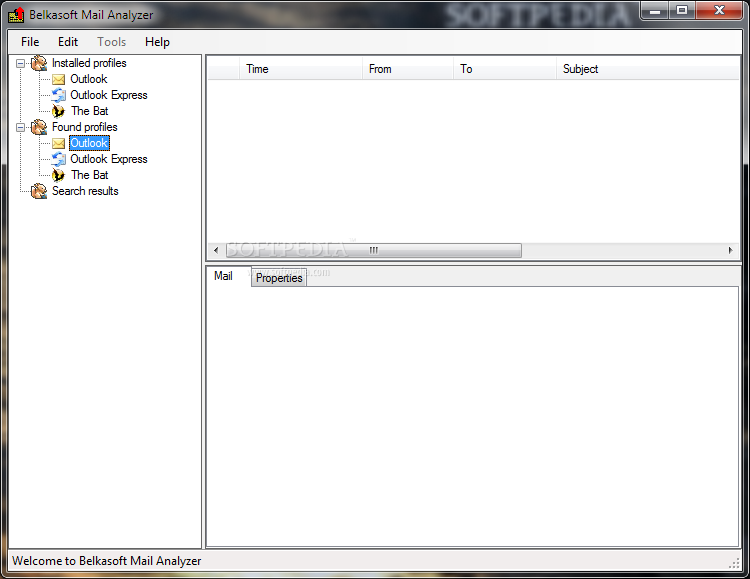Open the File menu
This screenshot has height=579, width=750.
(30, 42)
